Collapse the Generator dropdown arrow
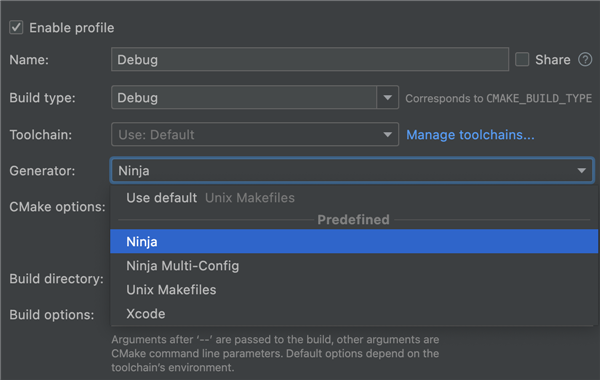This screenshot has height=380, width=600. pos(582,171)
